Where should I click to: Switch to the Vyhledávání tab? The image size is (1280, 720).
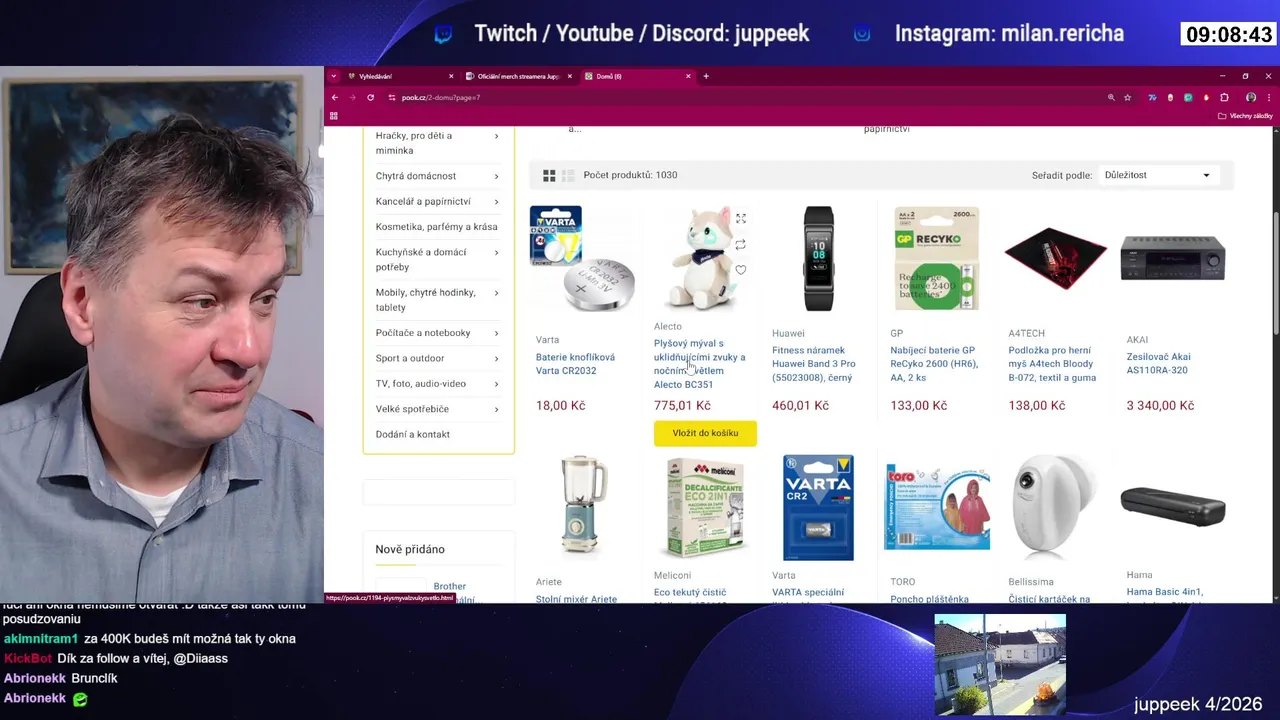coord(400,76)
